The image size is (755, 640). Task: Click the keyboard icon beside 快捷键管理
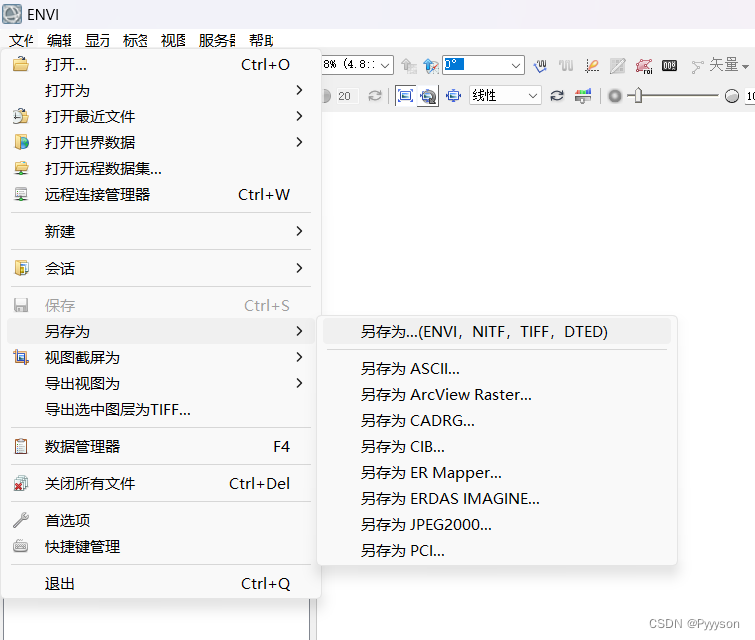[21, 546]
